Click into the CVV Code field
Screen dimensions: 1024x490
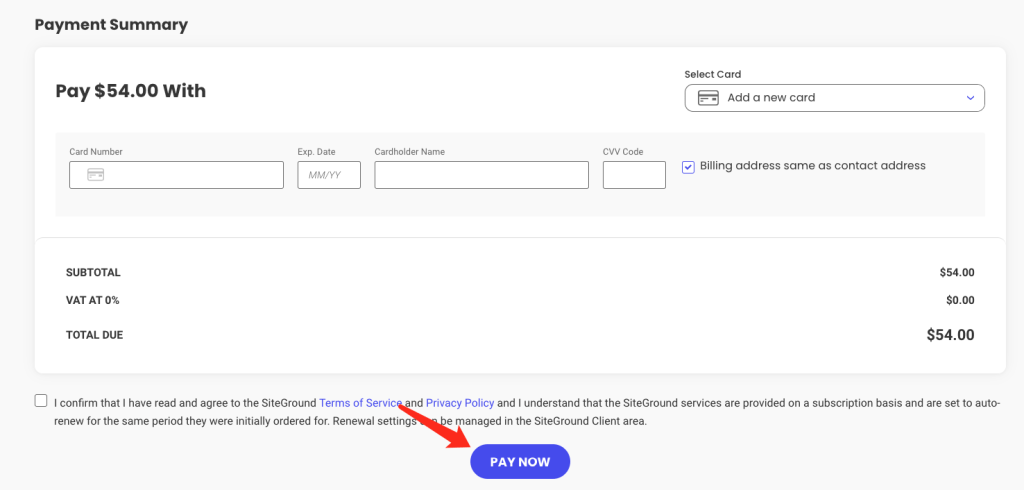pos(634,175)
